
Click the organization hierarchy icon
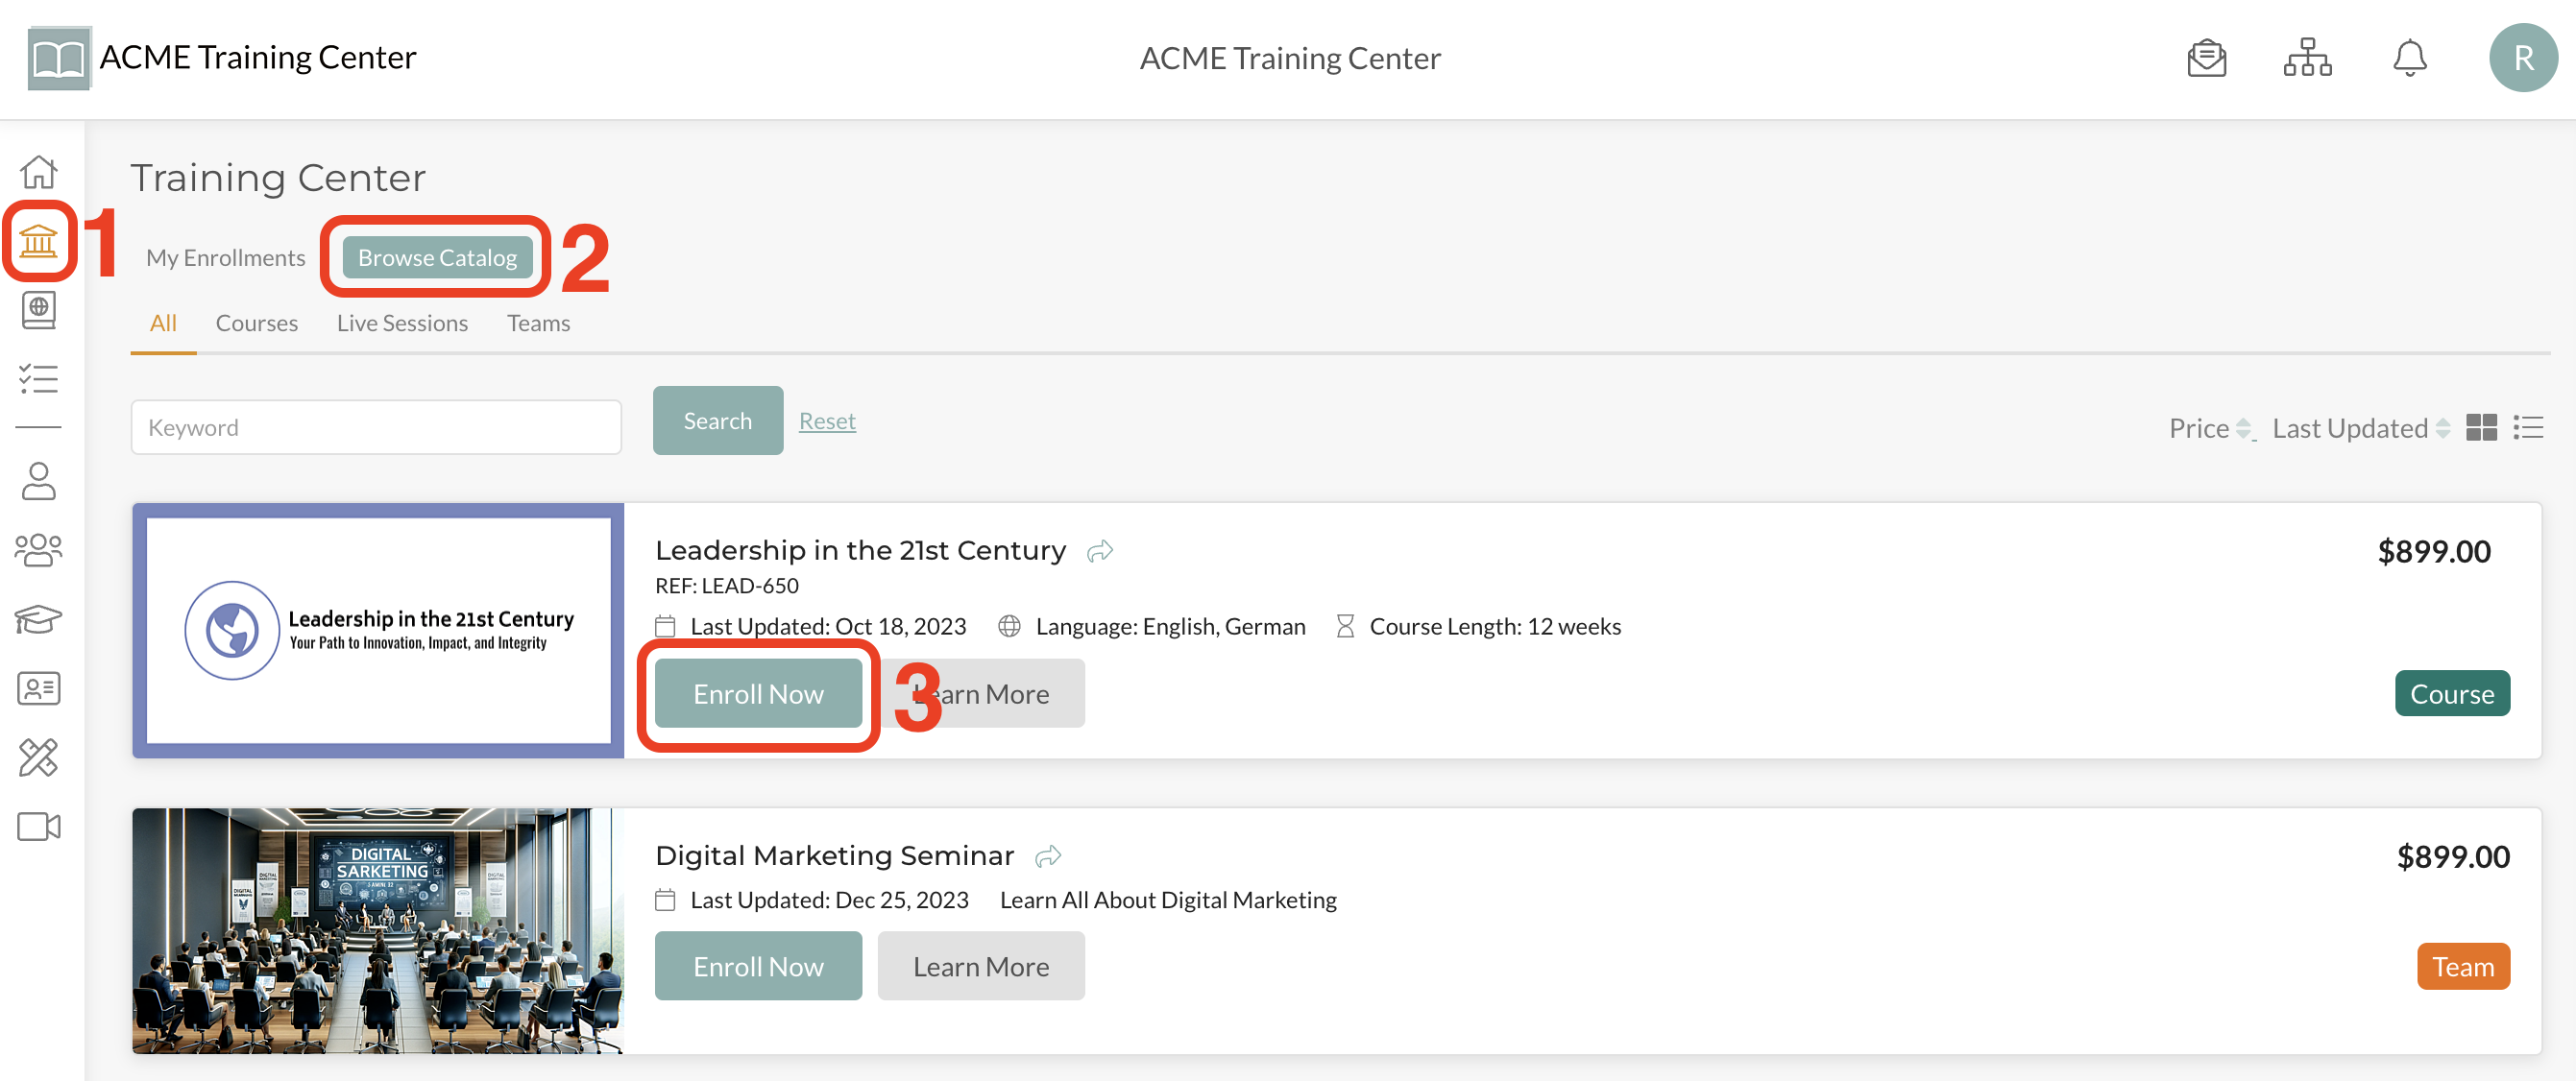click(2307, 58)
